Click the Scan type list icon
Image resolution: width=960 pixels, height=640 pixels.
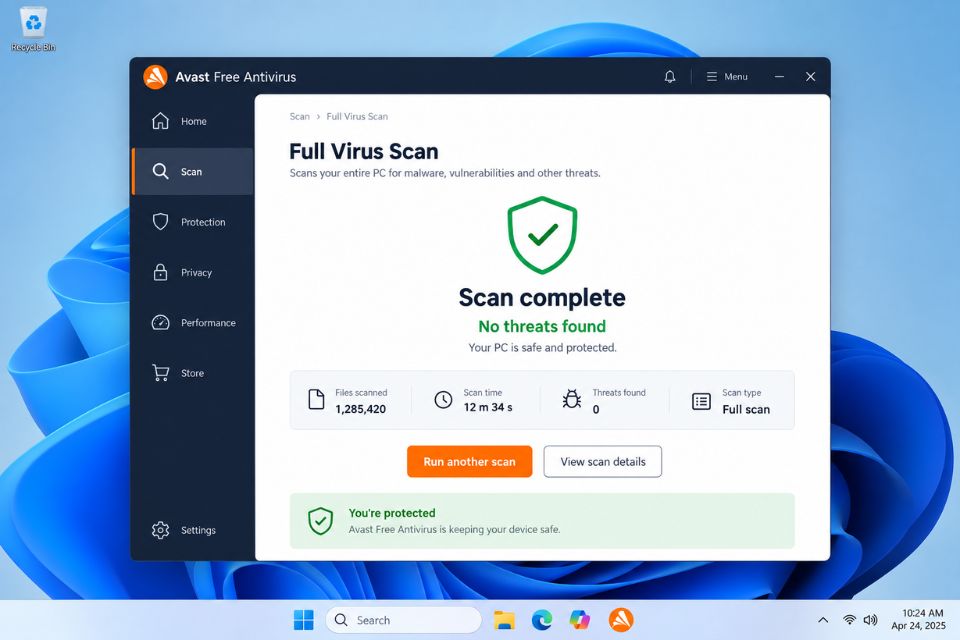coord(701,401)
